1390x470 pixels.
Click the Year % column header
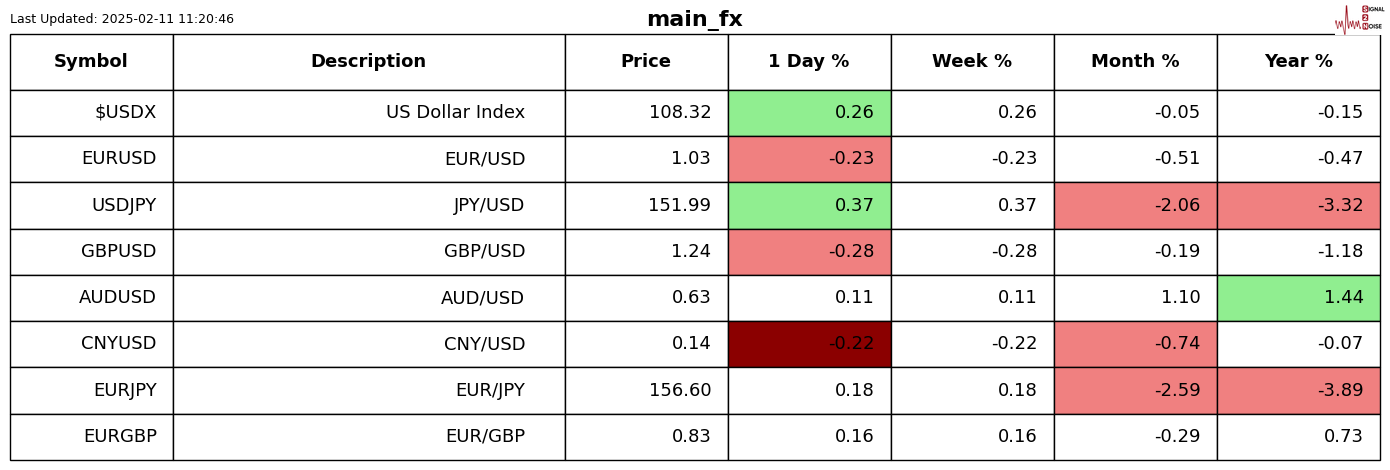(1298, 62)
